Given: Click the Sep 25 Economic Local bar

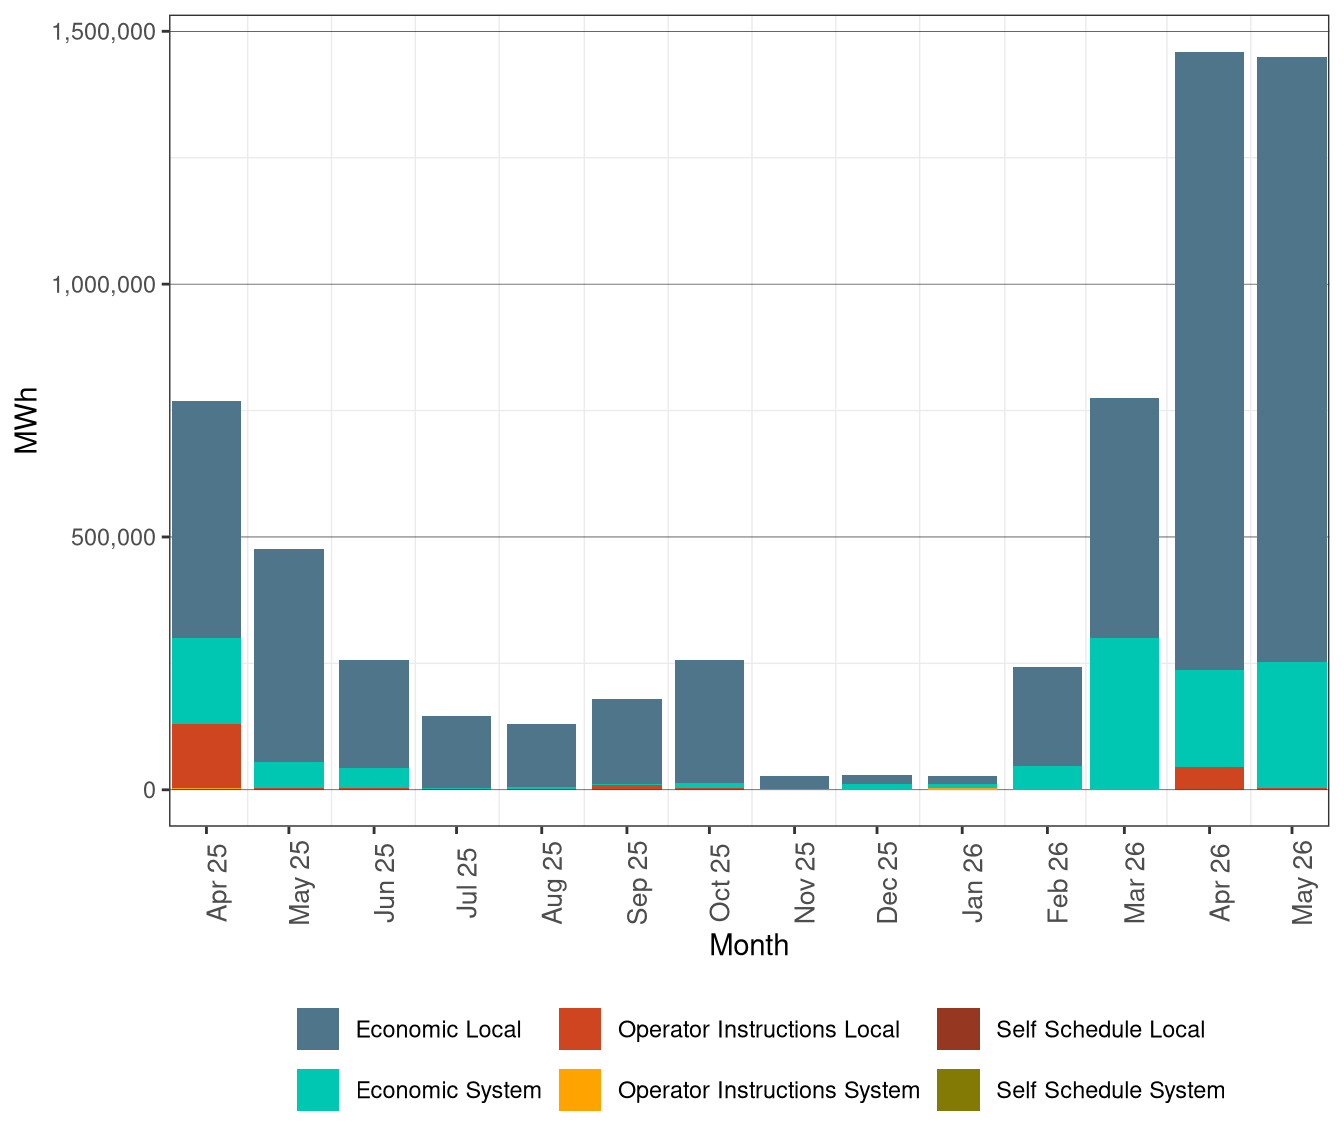Looking at the screenshot, I should (627, 742).
